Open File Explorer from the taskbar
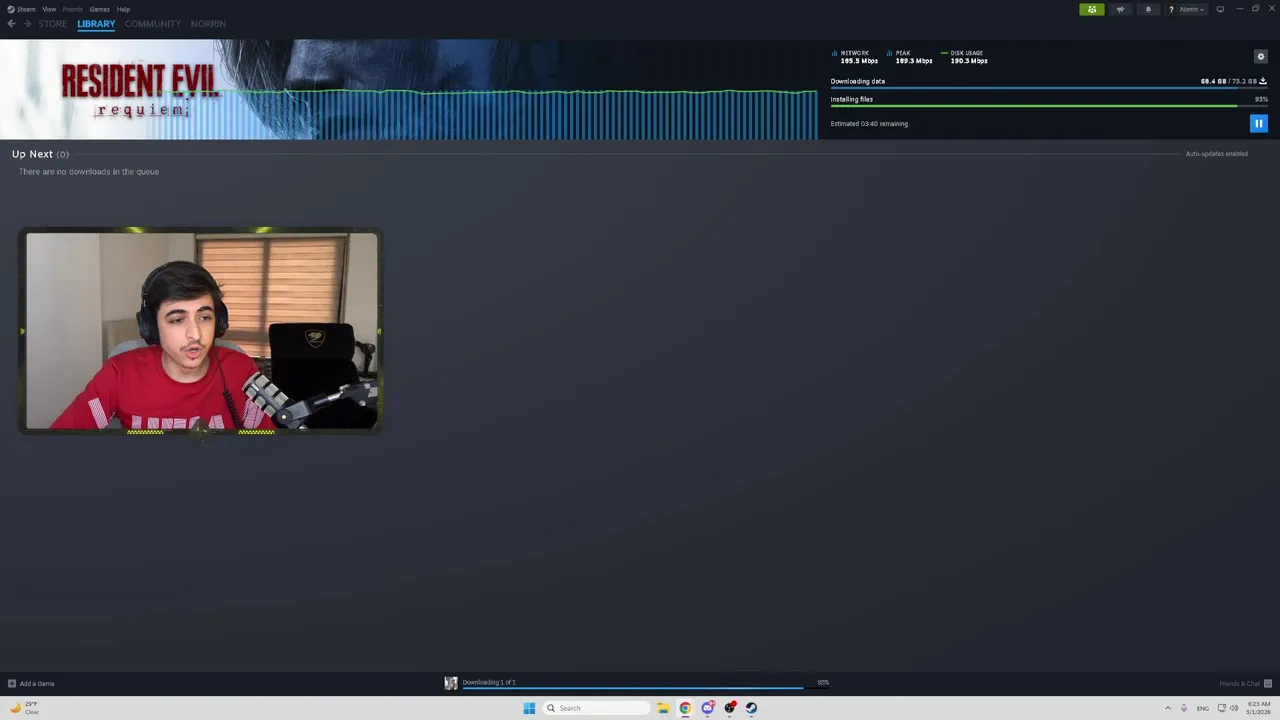Screen dimensions: 1280x720 click(x=663, y=708)
